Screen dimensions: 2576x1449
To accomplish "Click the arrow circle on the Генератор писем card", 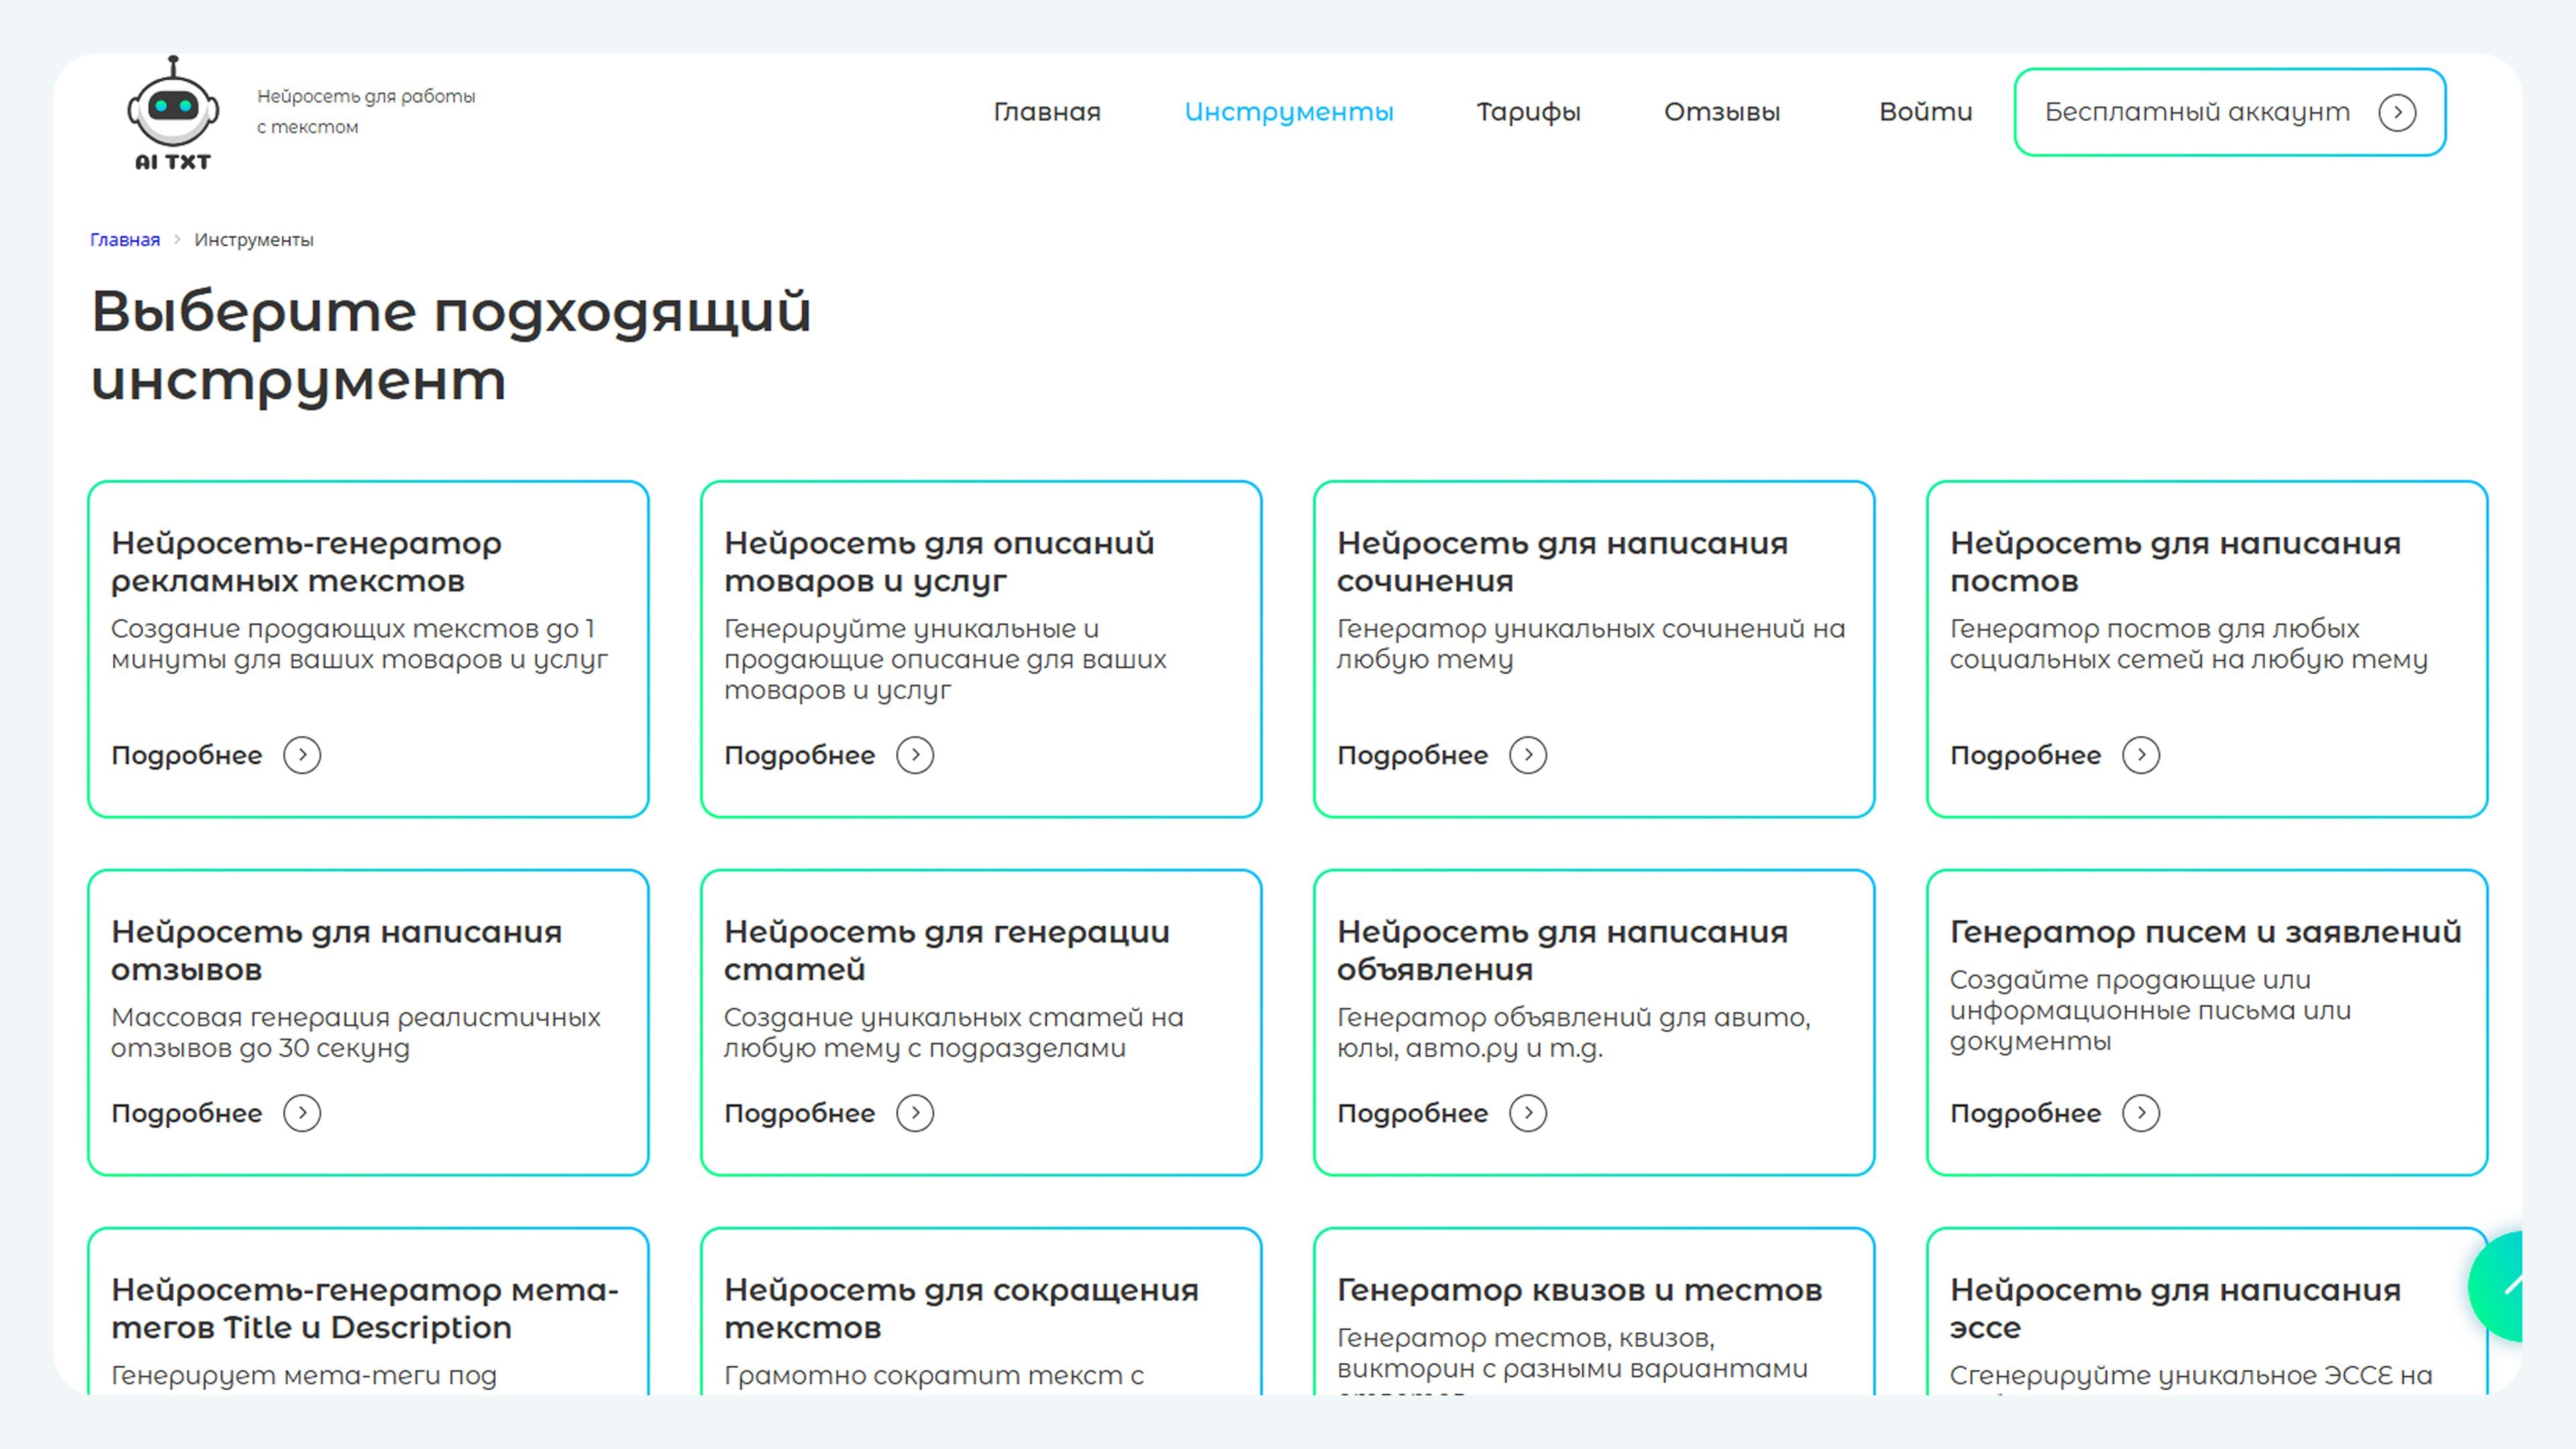I will tap(2140, 1113).
